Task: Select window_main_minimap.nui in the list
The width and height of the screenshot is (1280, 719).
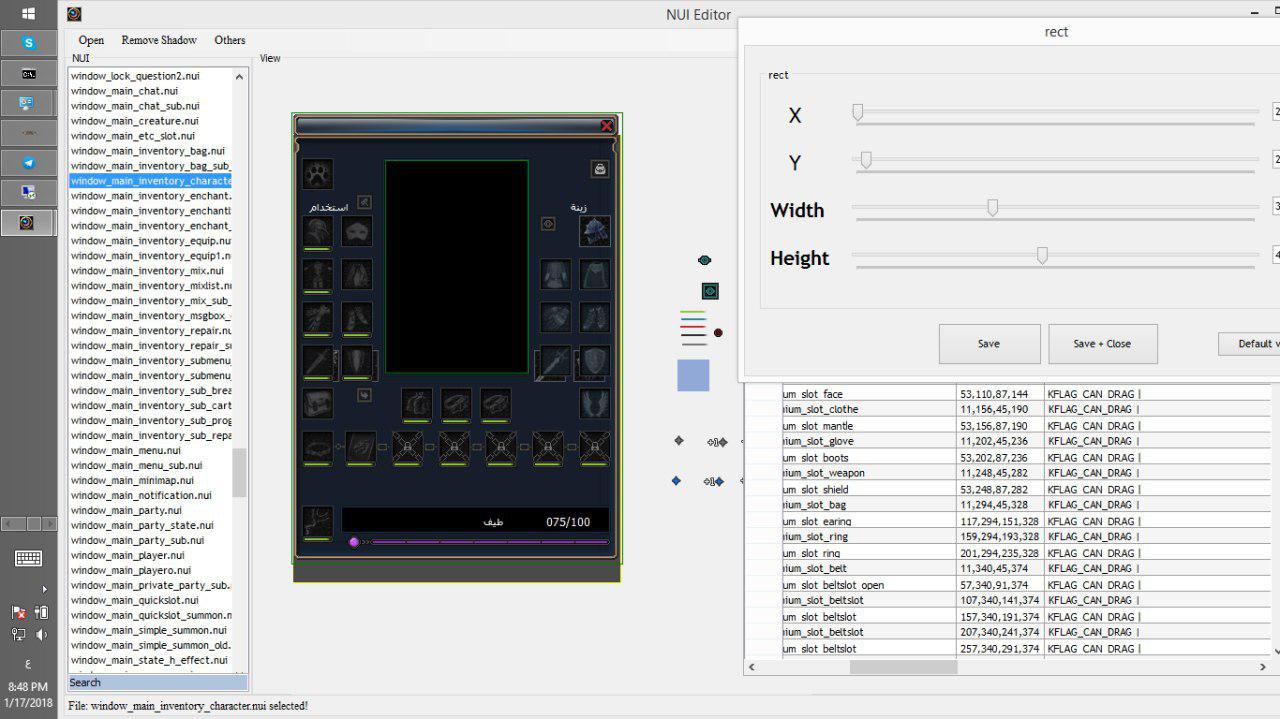Action: click(x=133, y=481)
